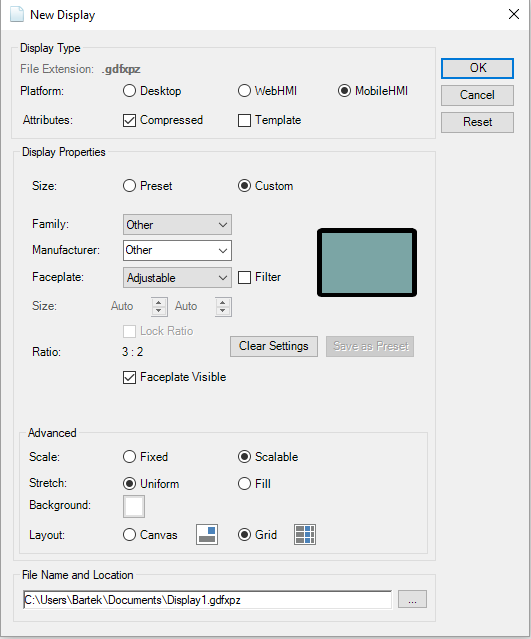Click the file name path field

pos(207,599)
